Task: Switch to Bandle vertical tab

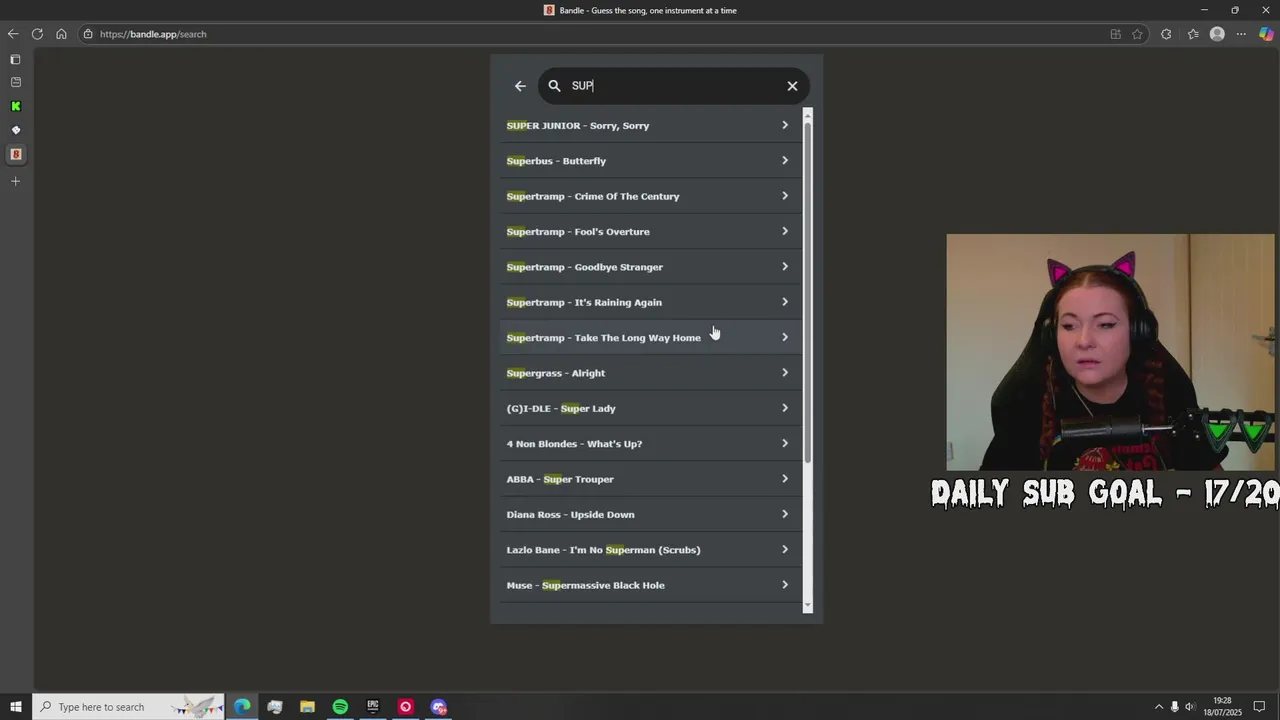Action: coord(15,154)
